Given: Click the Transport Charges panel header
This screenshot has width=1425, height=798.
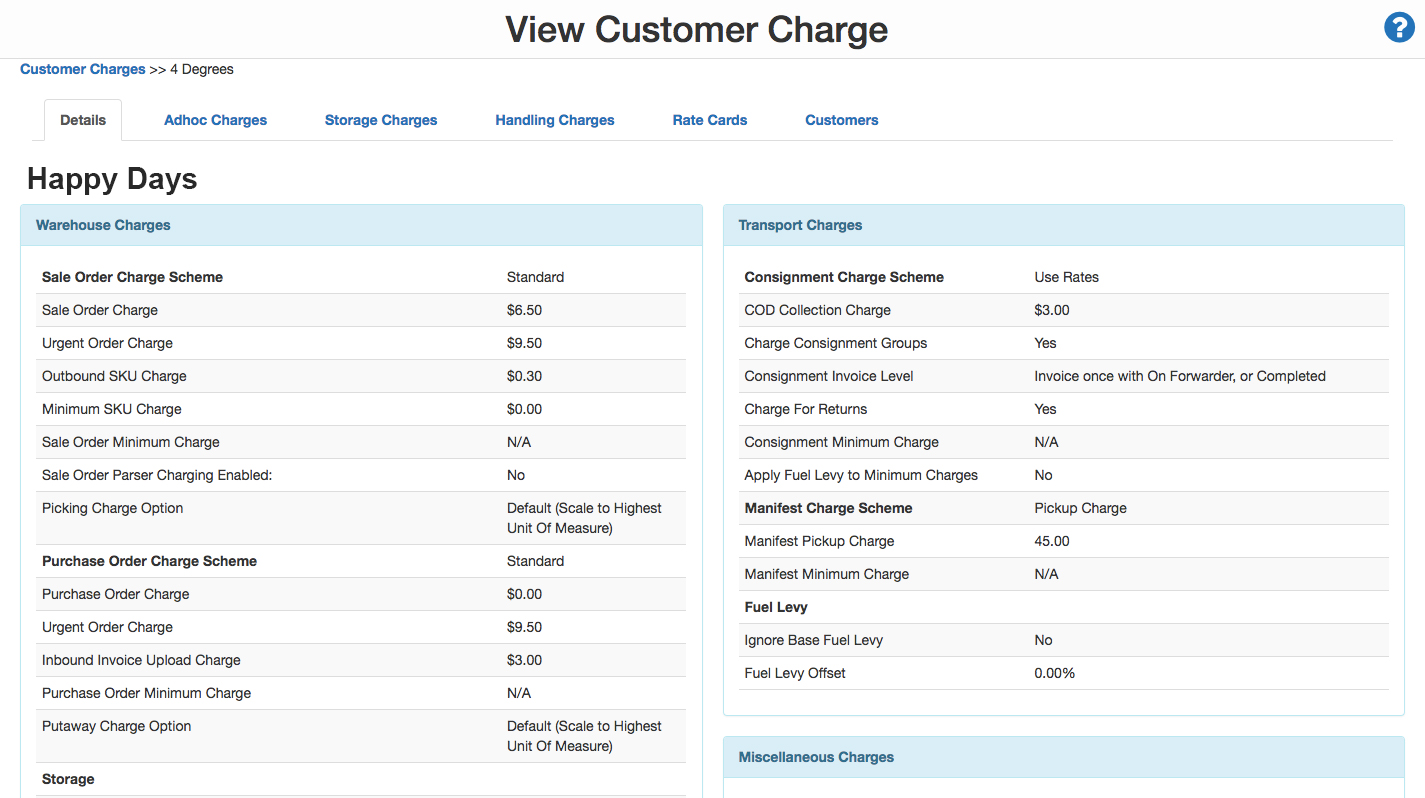Looking at the screenshot, I should (800, 225).
